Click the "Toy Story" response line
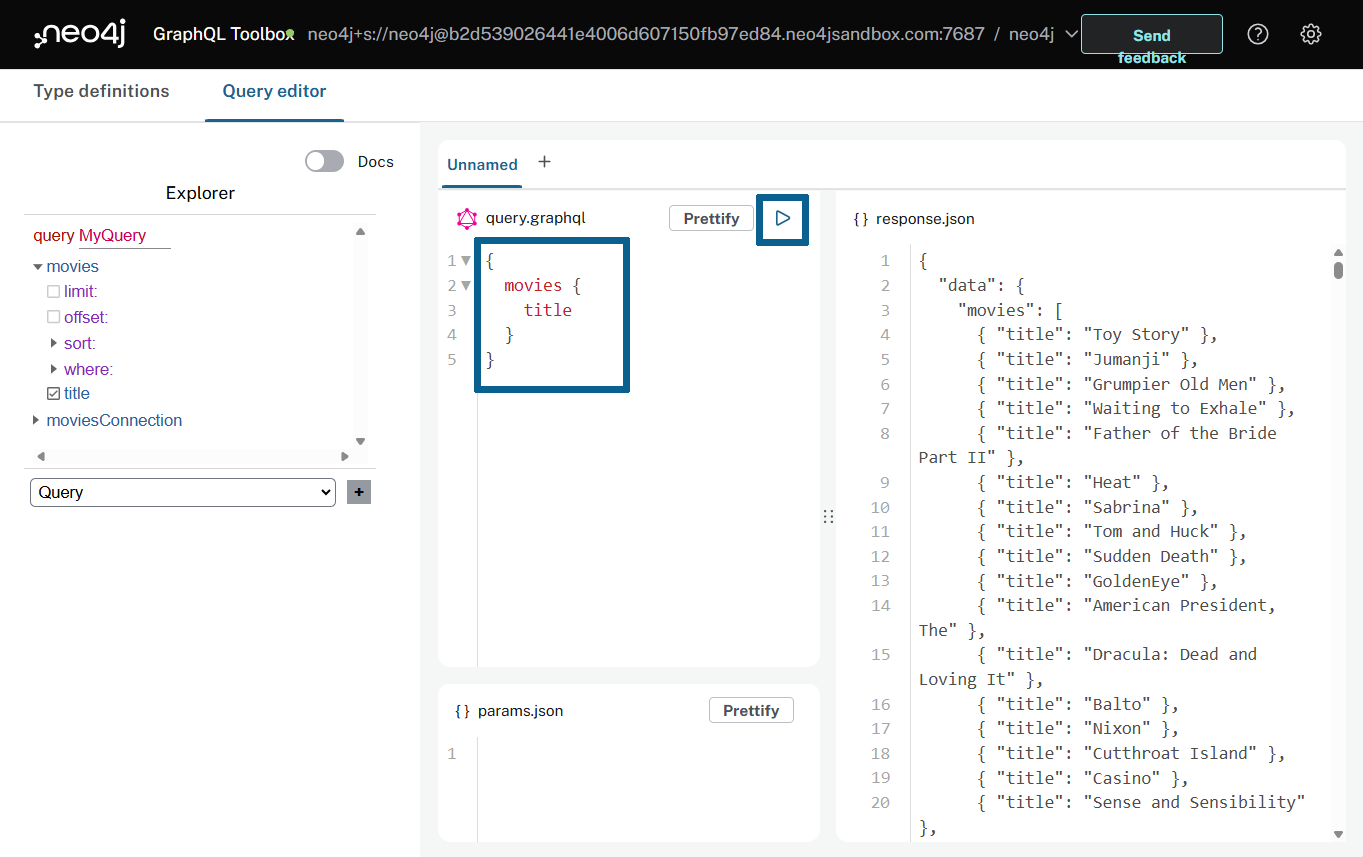The width and height of the screenshot is (1363, 857). click(x=1097, y=334)
